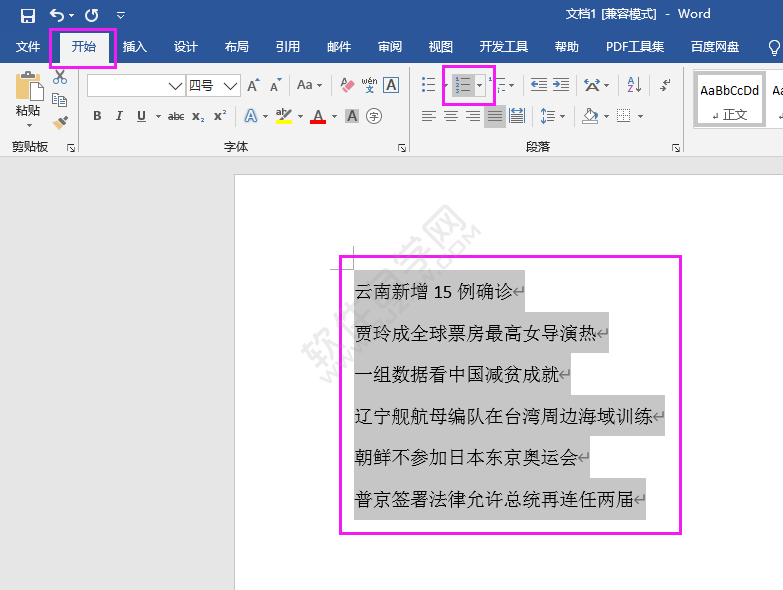Open the Asian layout menu
The height and width of the screenshot is (590, 783).
[x=597, y=85]
